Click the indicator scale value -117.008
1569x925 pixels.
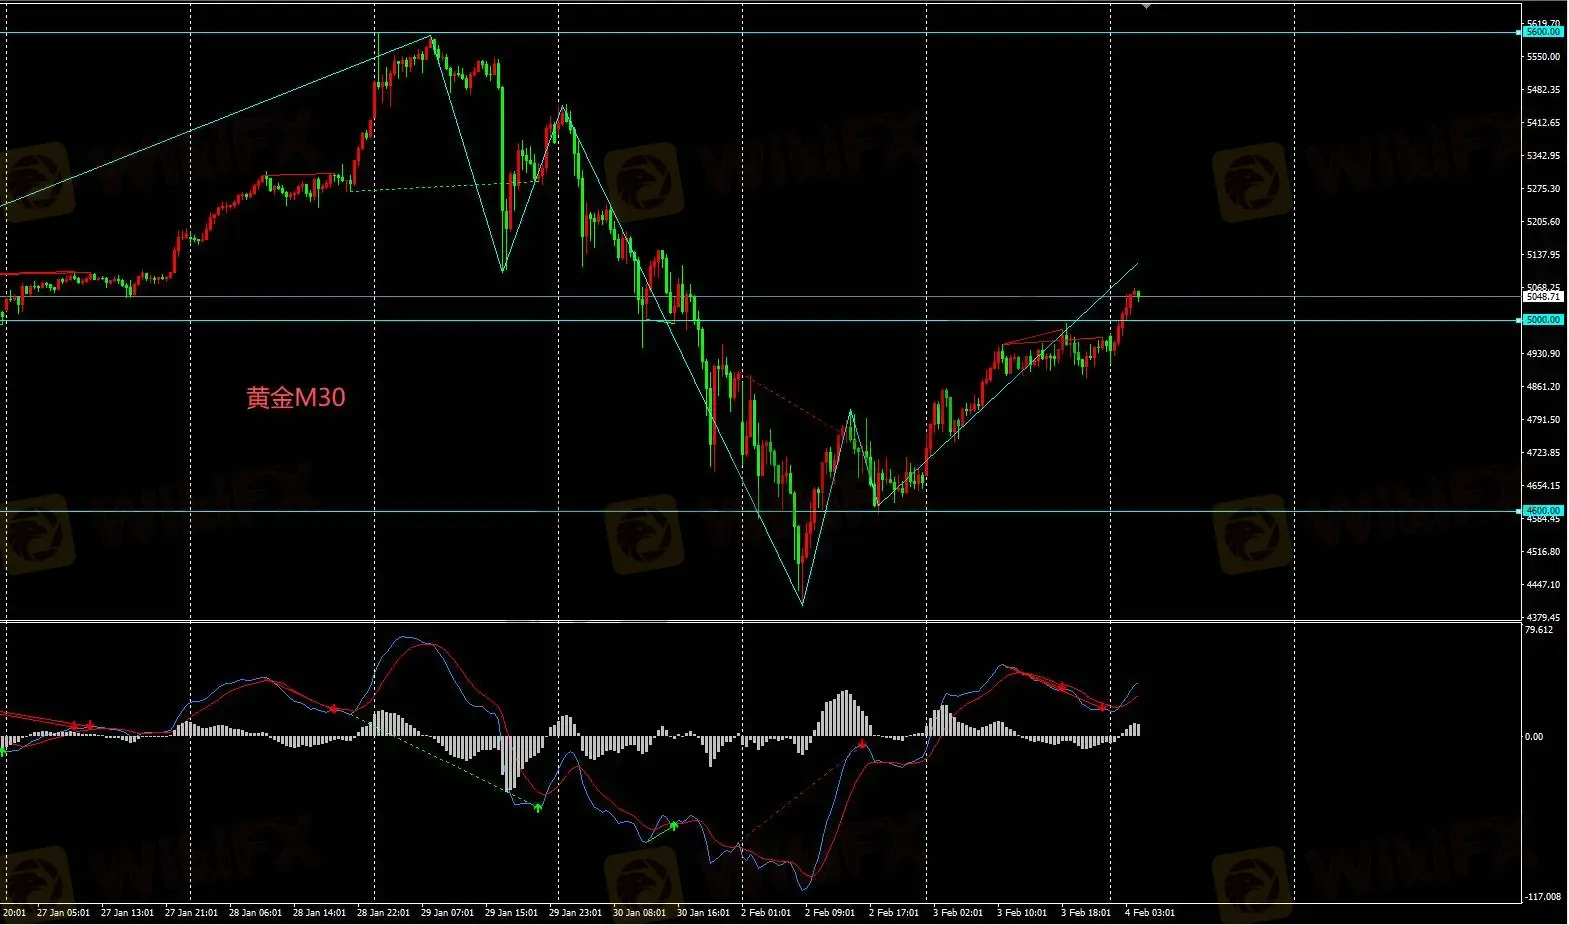(x=1543, y=897)
